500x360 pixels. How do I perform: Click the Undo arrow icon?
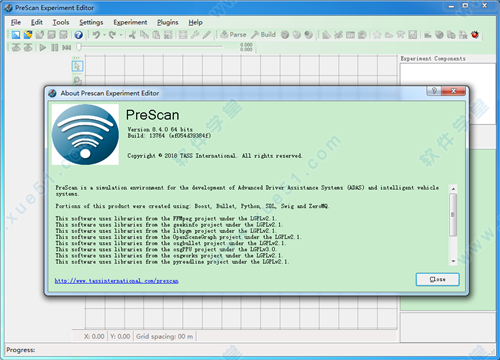pyautogui.click(x=96, y=35)
